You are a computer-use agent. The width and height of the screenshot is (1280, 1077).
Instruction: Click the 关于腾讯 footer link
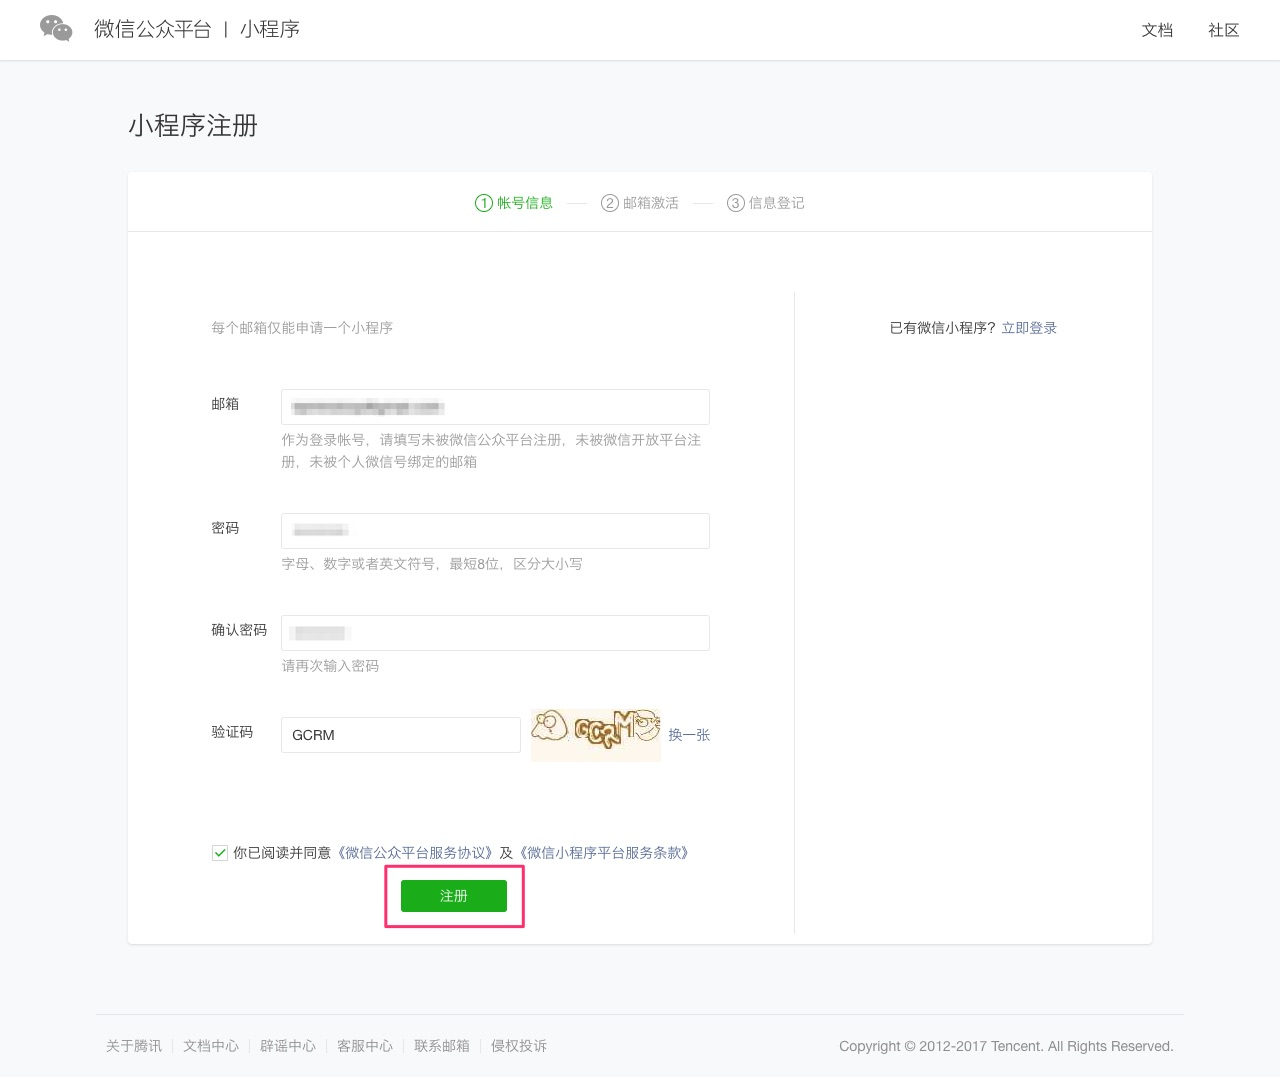click(x=133, y=1045)
